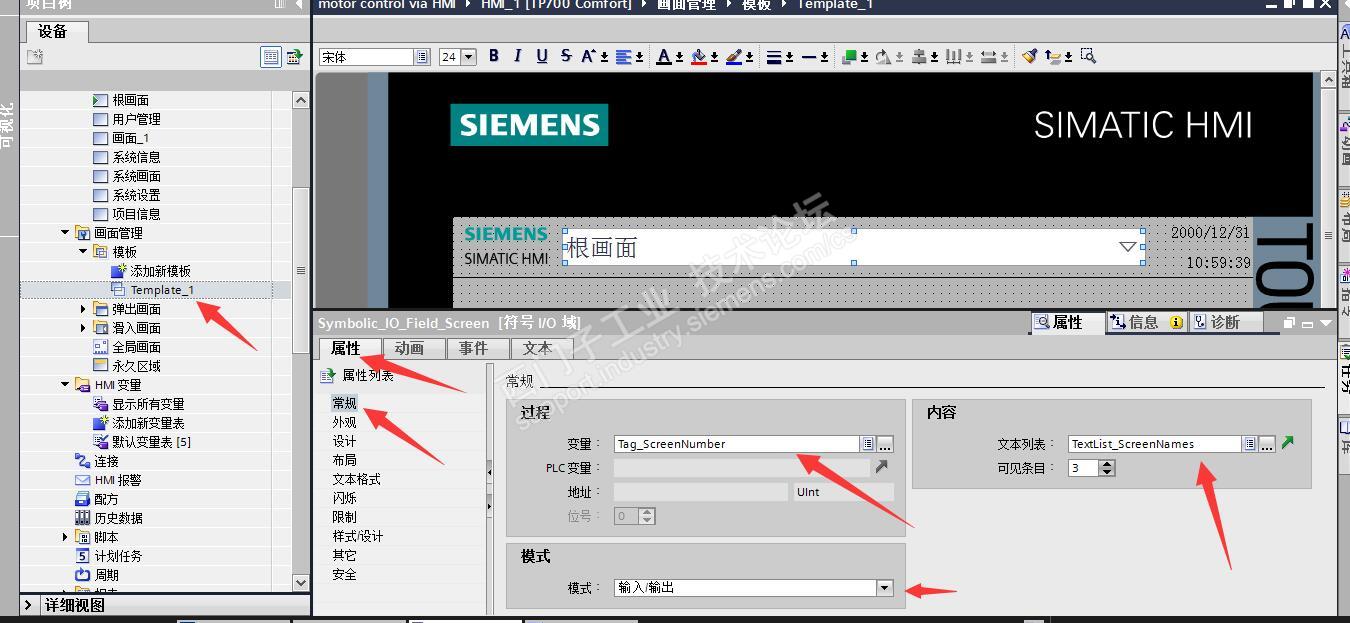Click the green layer order icon

pyautogui.click(x=849, y=56)
